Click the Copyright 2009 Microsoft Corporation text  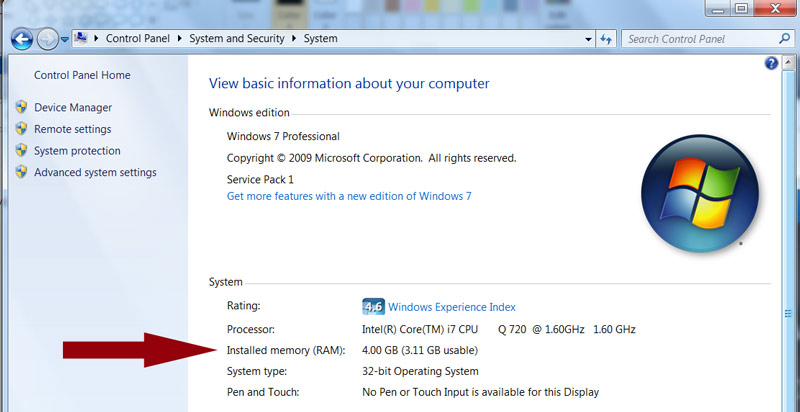point(371,158)
